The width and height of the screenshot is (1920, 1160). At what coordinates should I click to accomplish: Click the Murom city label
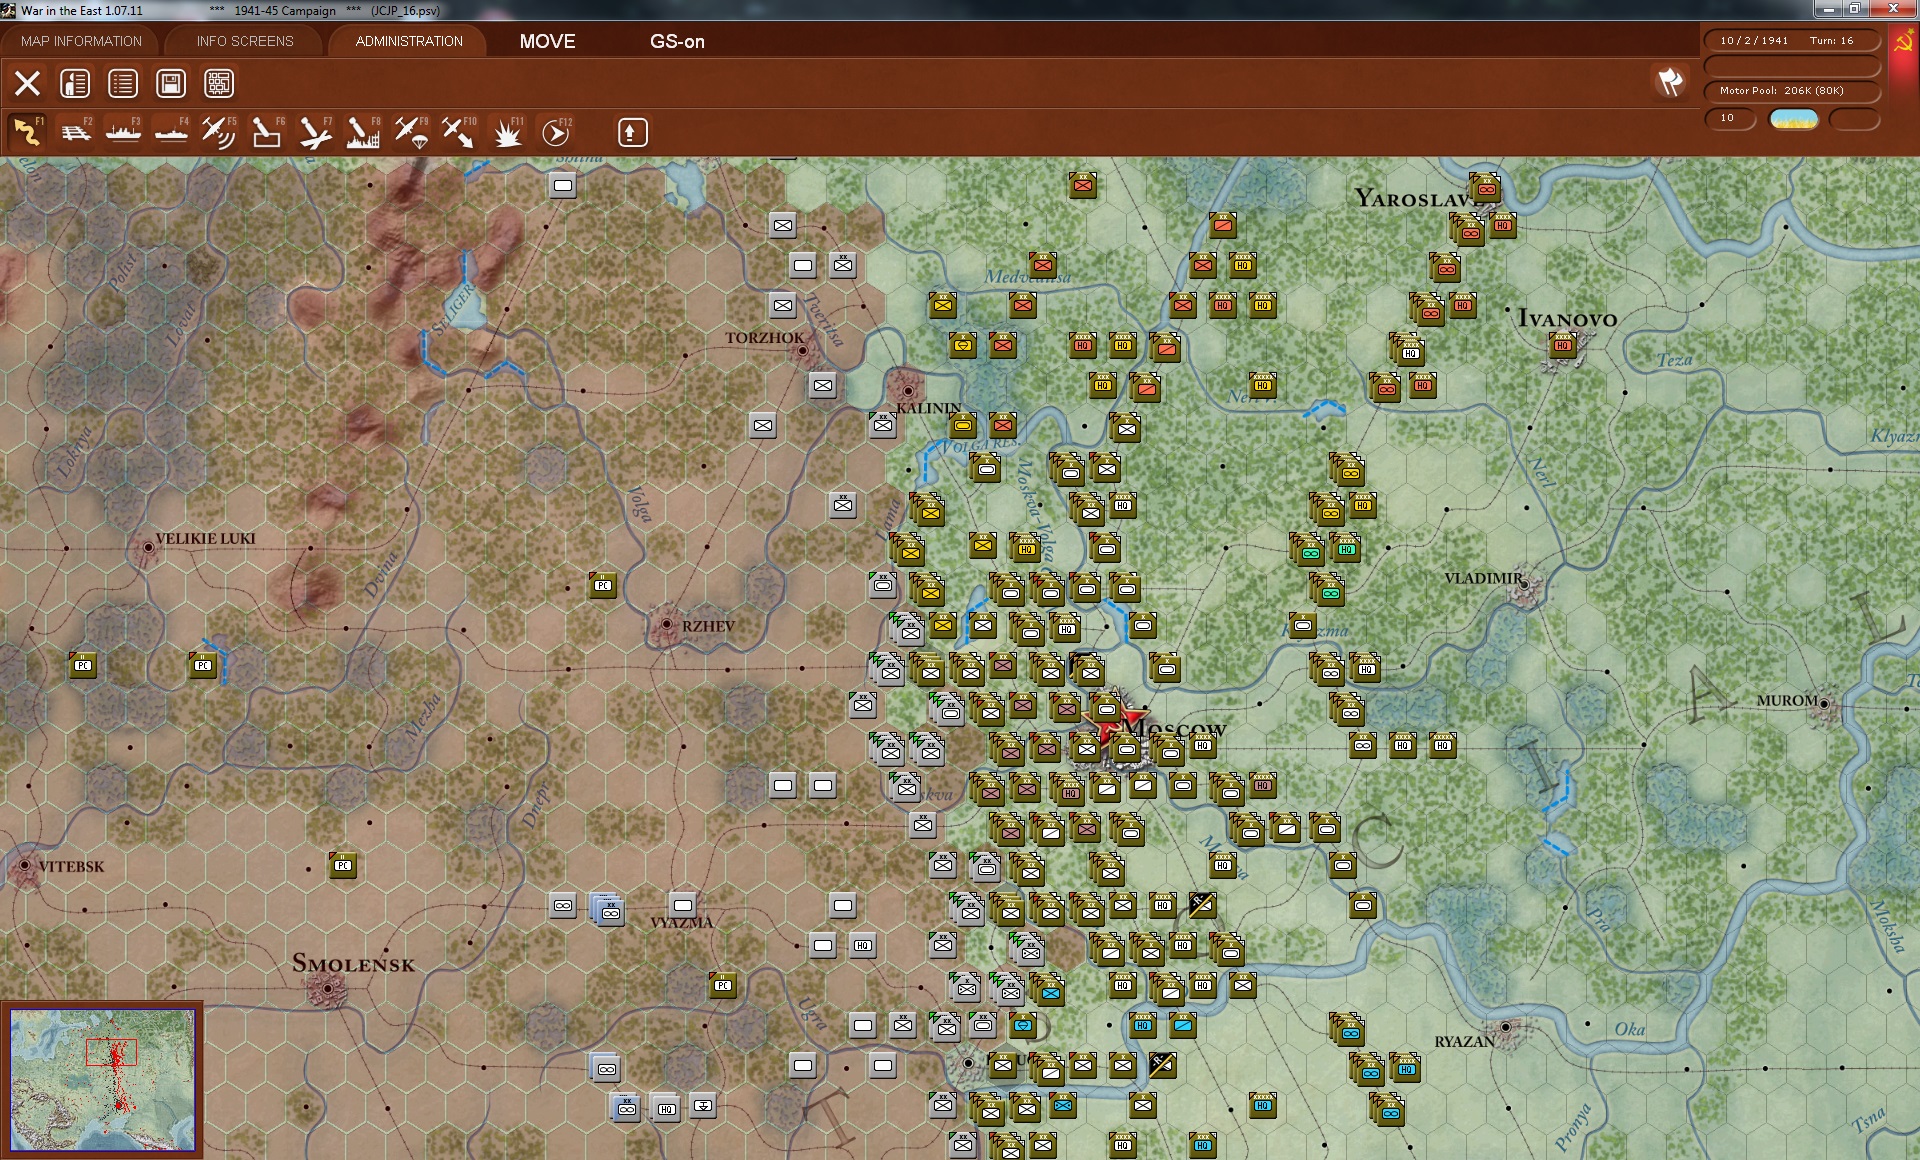coord(1788,700)
